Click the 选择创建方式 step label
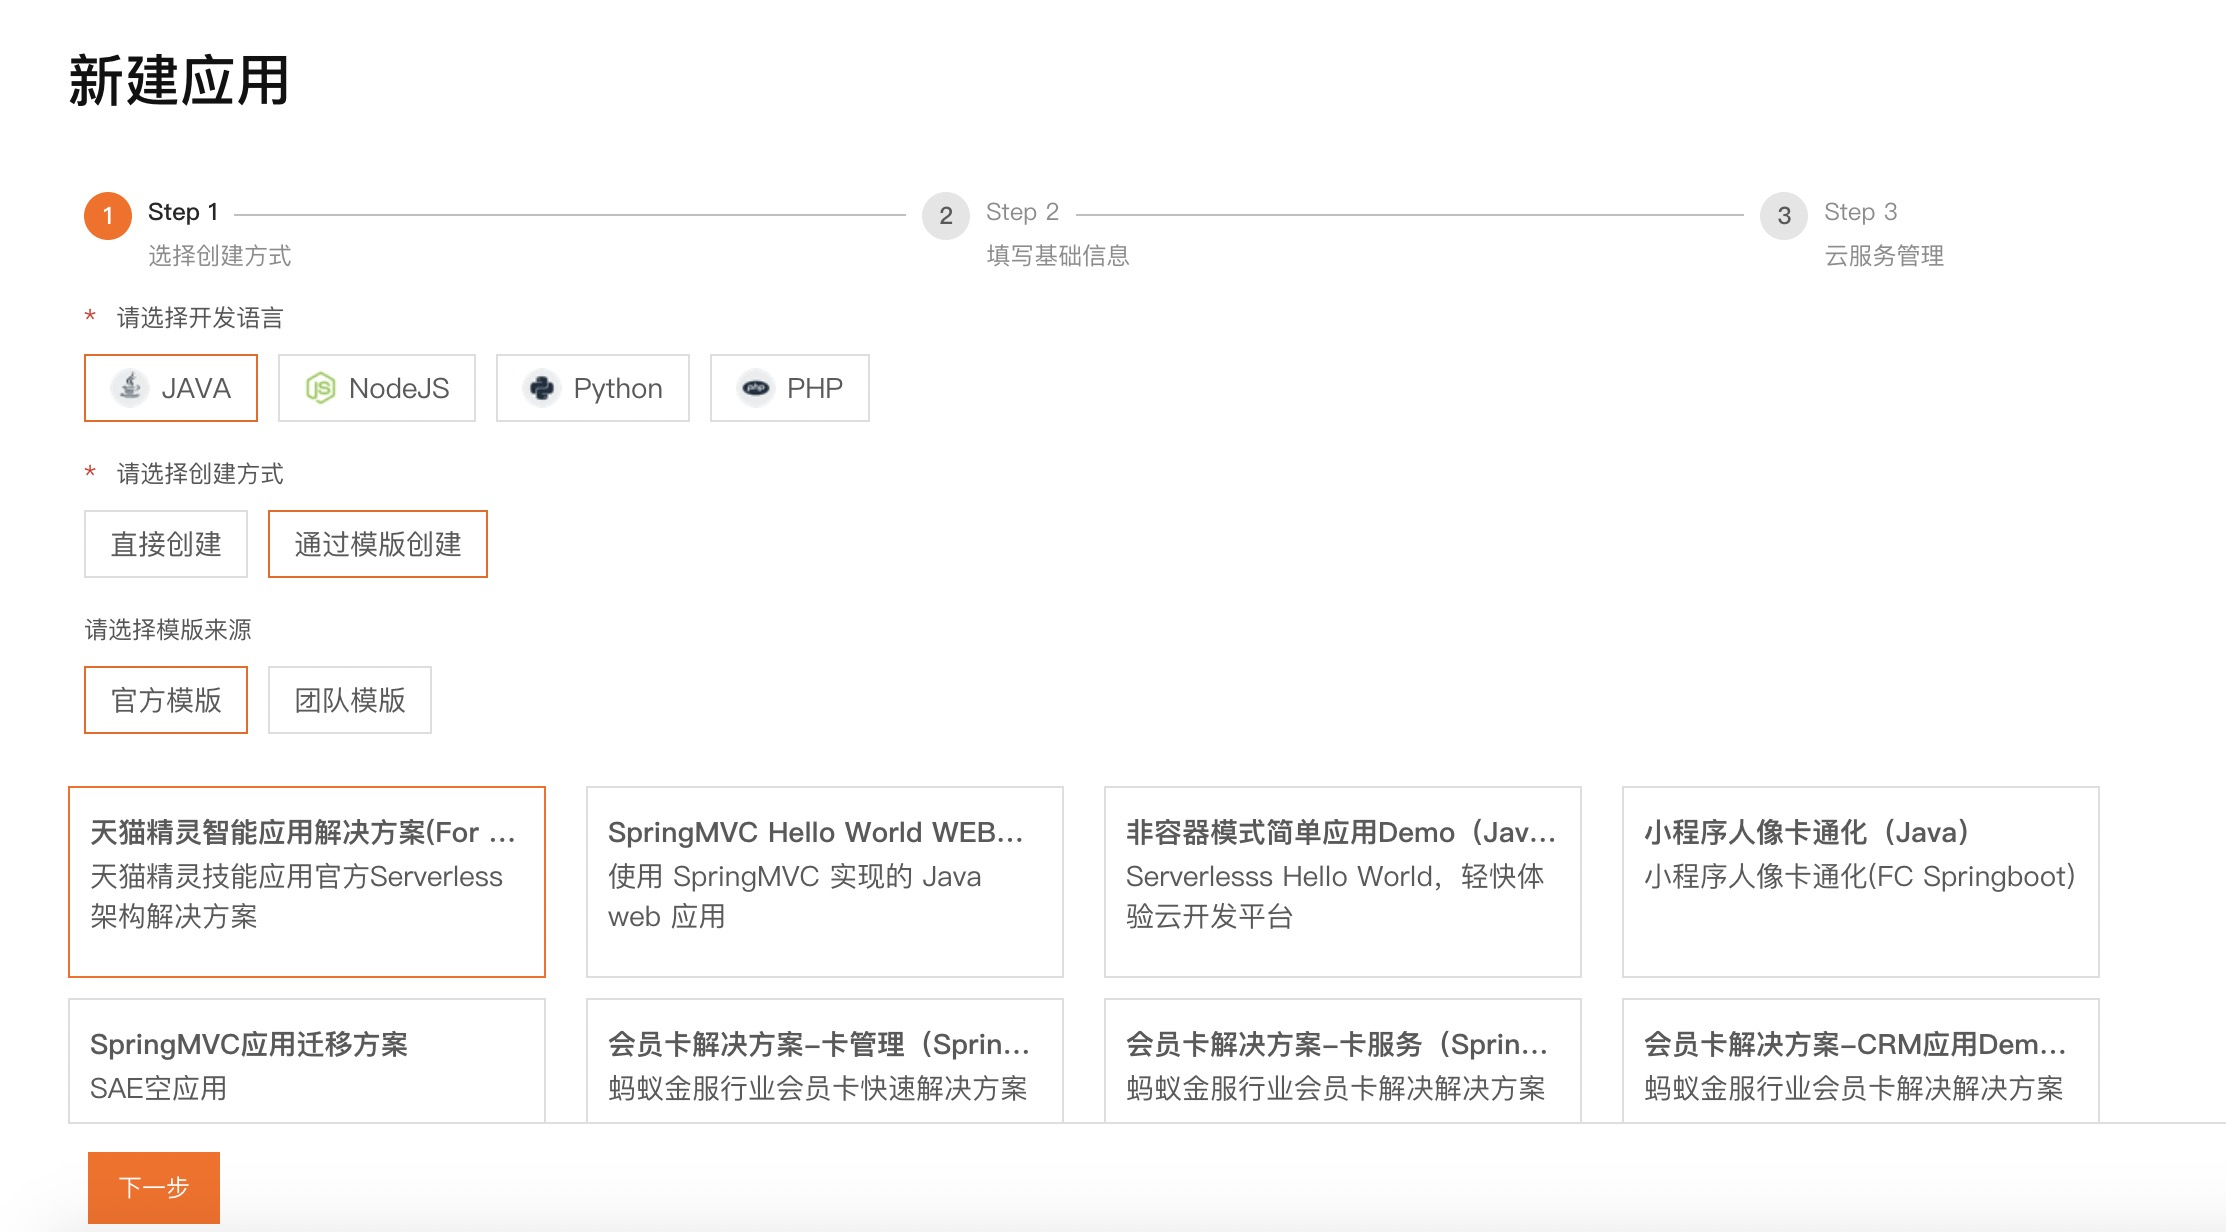The width and height of the screenshot is (2226, 1232). 220,256
